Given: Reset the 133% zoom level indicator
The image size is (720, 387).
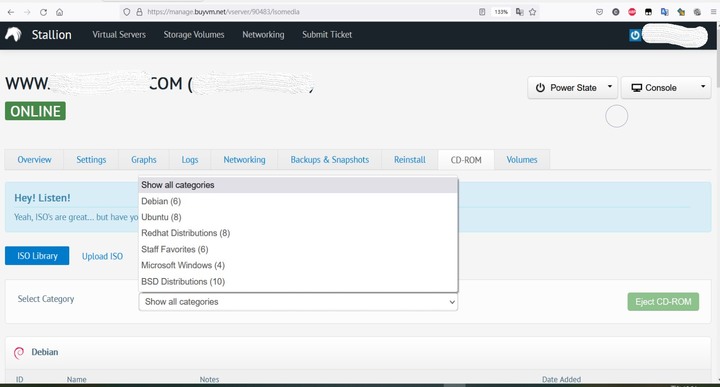Looking at the screenshot, I should point(501,12).
